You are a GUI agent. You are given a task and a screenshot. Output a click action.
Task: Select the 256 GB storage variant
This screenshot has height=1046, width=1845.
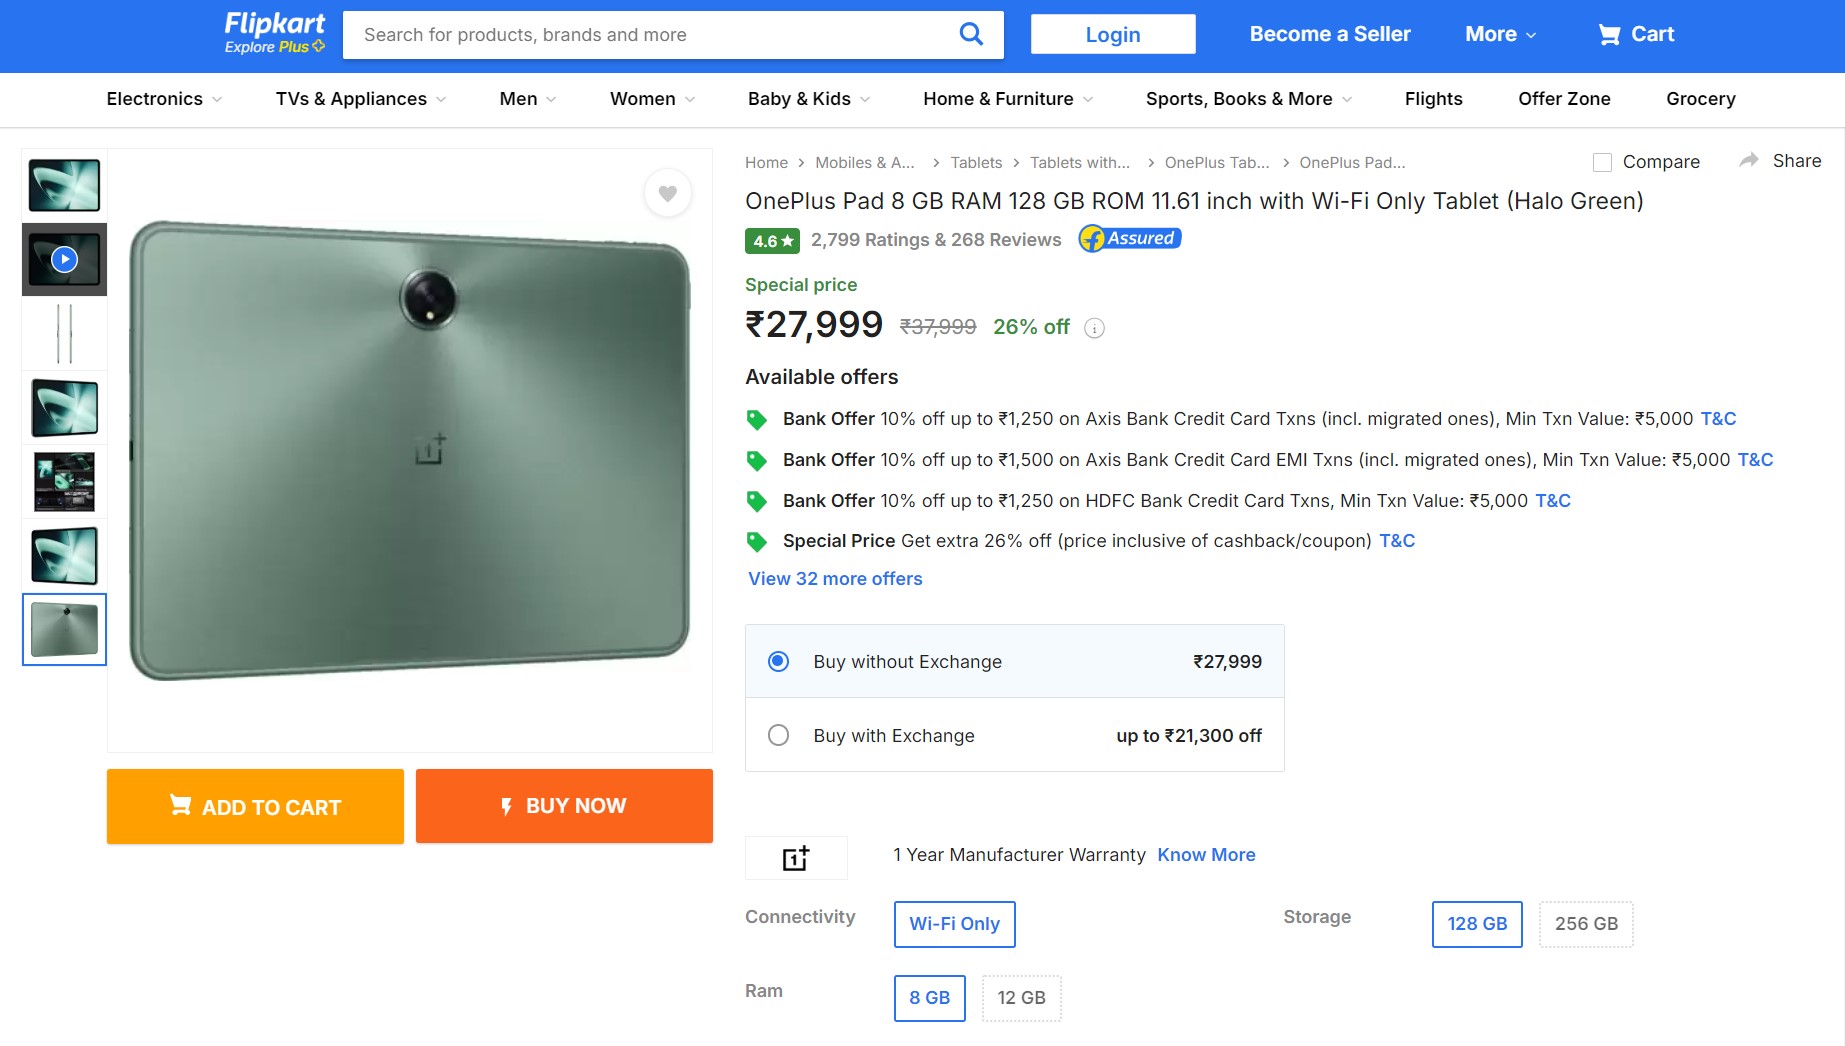(1585, 924)
